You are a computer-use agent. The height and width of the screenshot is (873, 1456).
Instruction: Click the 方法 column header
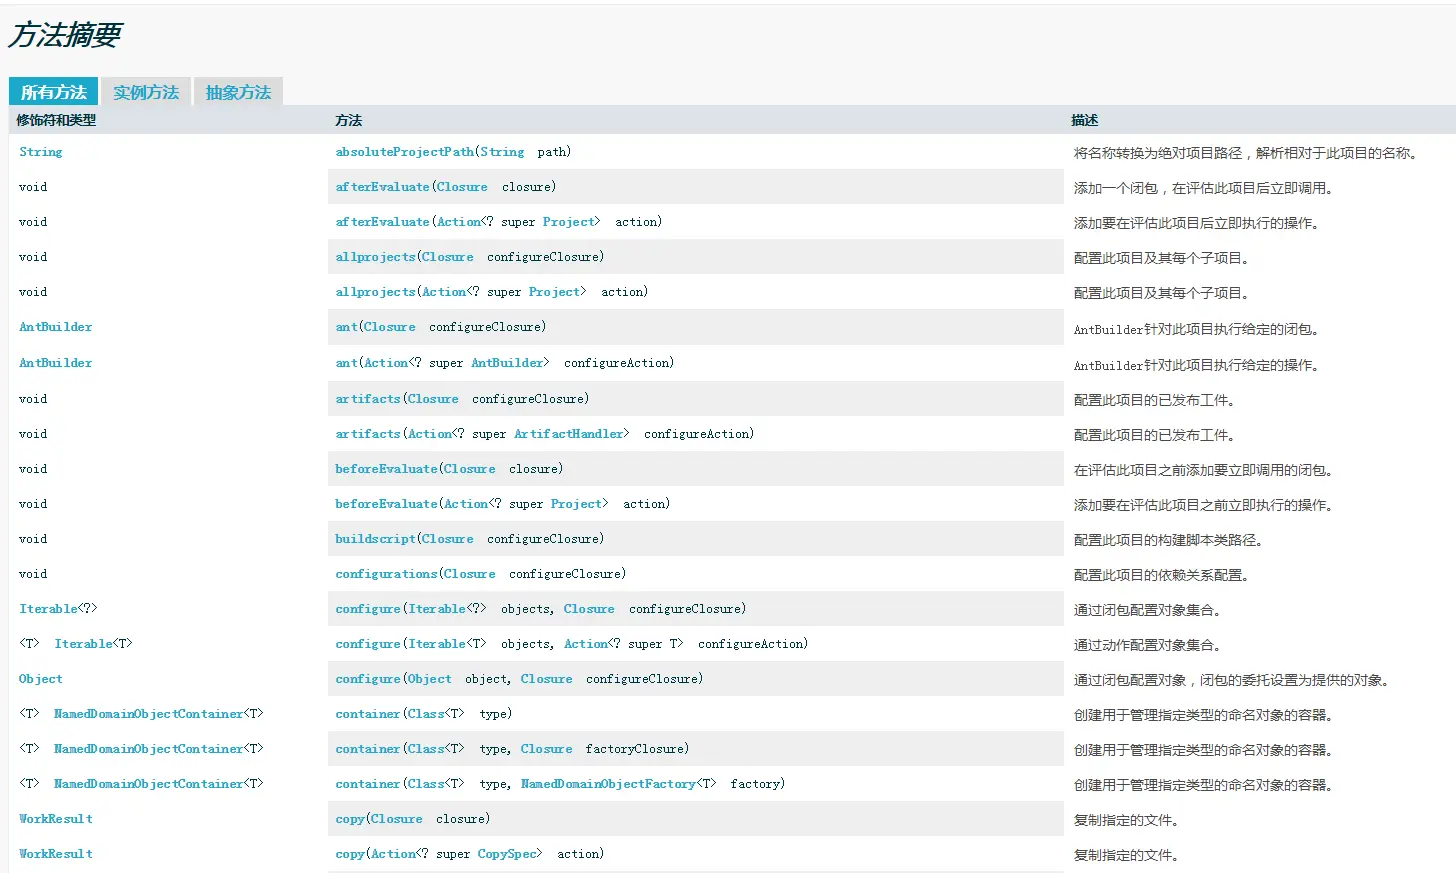pos(348,120)
